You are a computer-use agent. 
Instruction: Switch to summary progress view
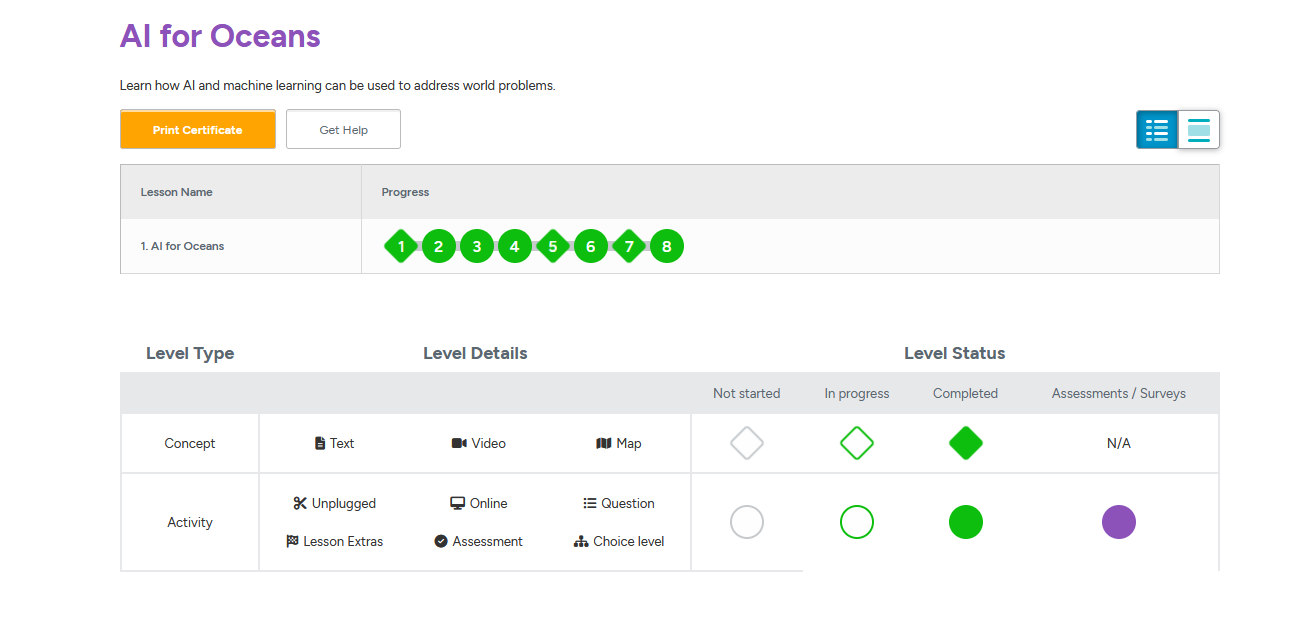(x=1199, y=130)
